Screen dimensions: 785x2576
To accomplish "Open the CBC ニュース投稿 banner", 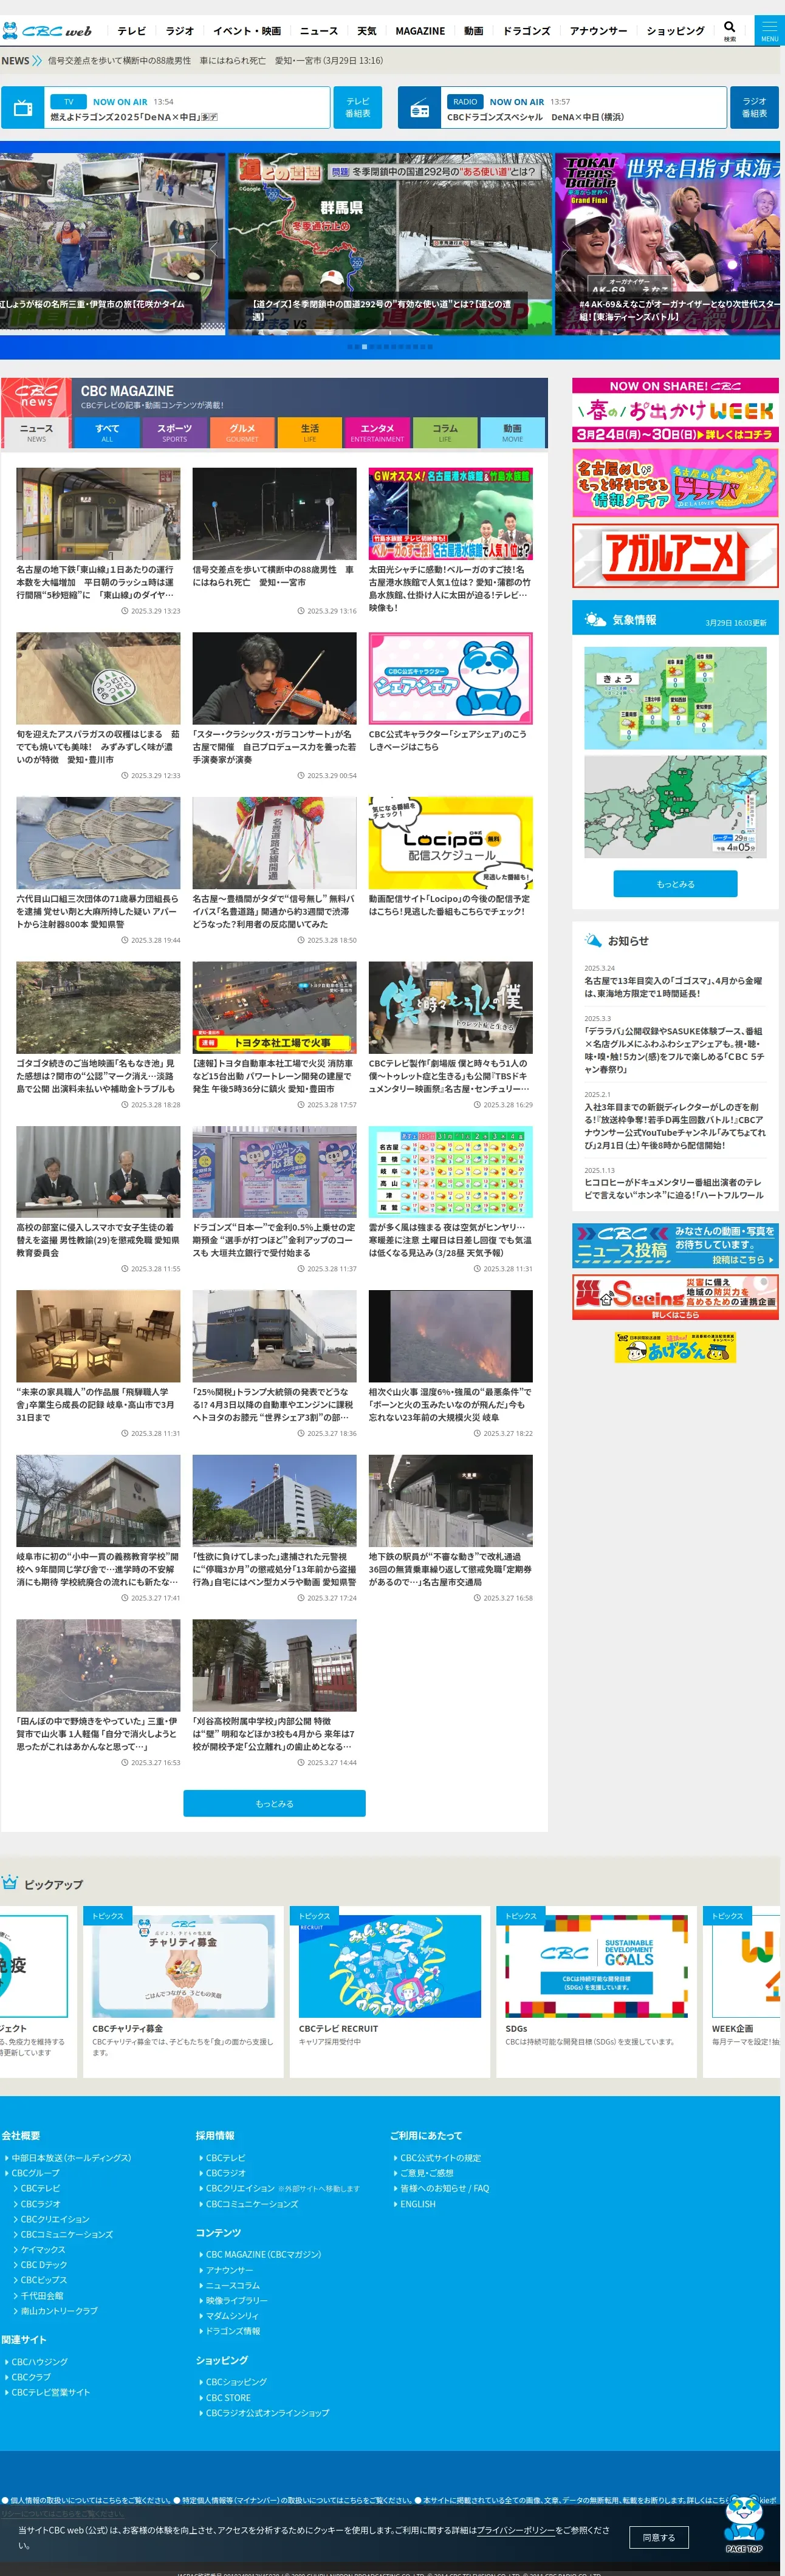I will pyautogui.click(x=675, y=1246).
